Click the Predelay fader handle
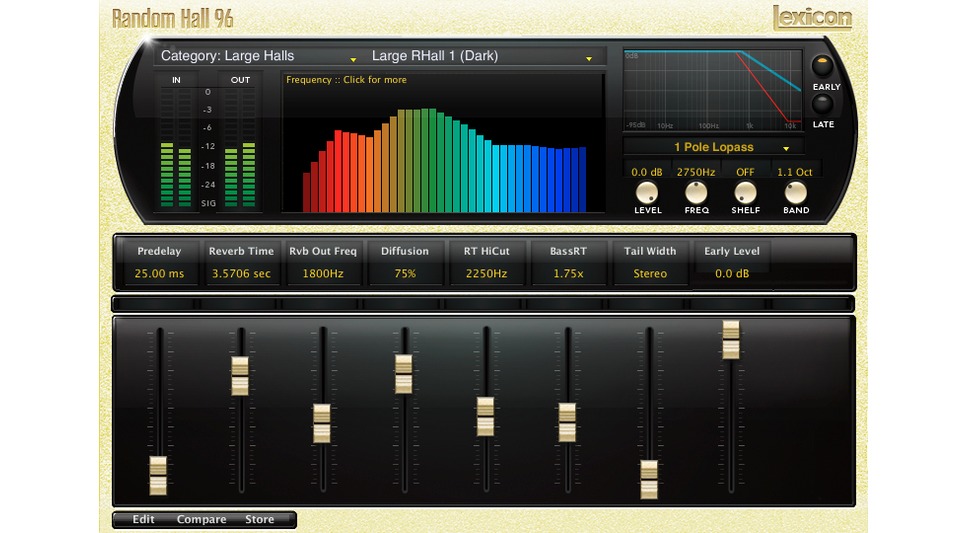This screenshot has width=967, height=533. click(158, 476)
